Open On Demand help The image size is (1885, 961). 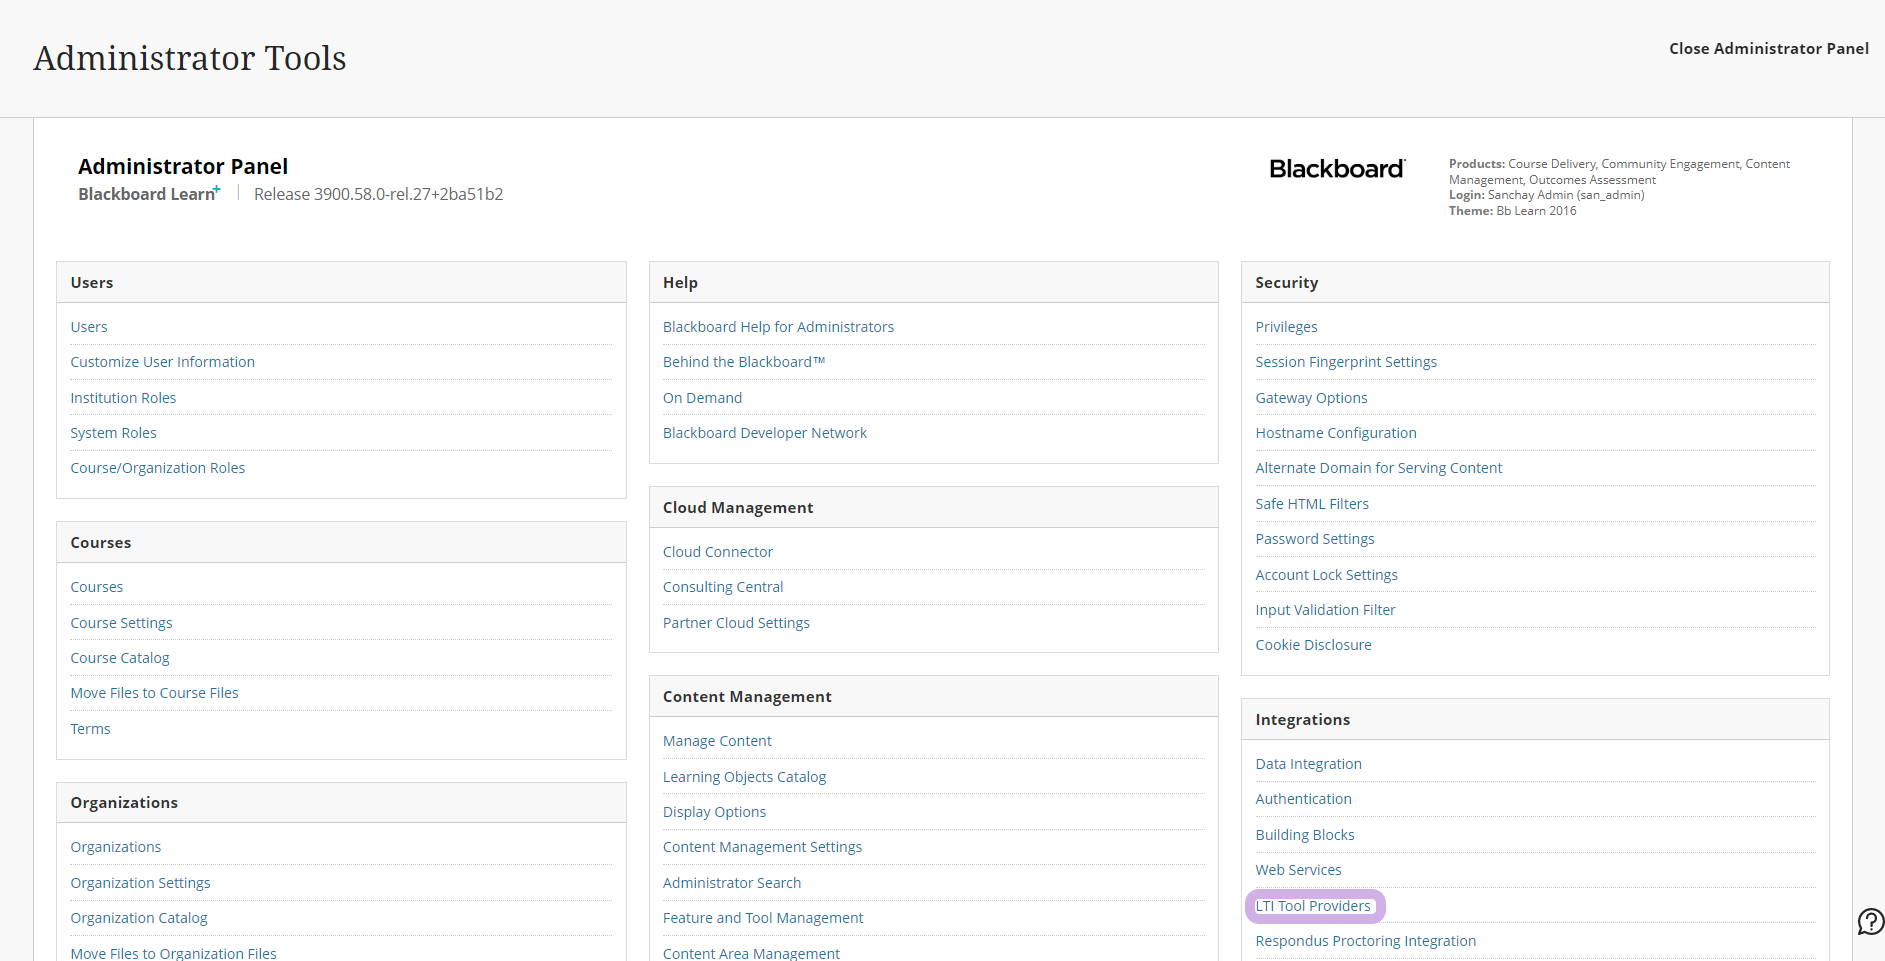[x=702, y=398]
